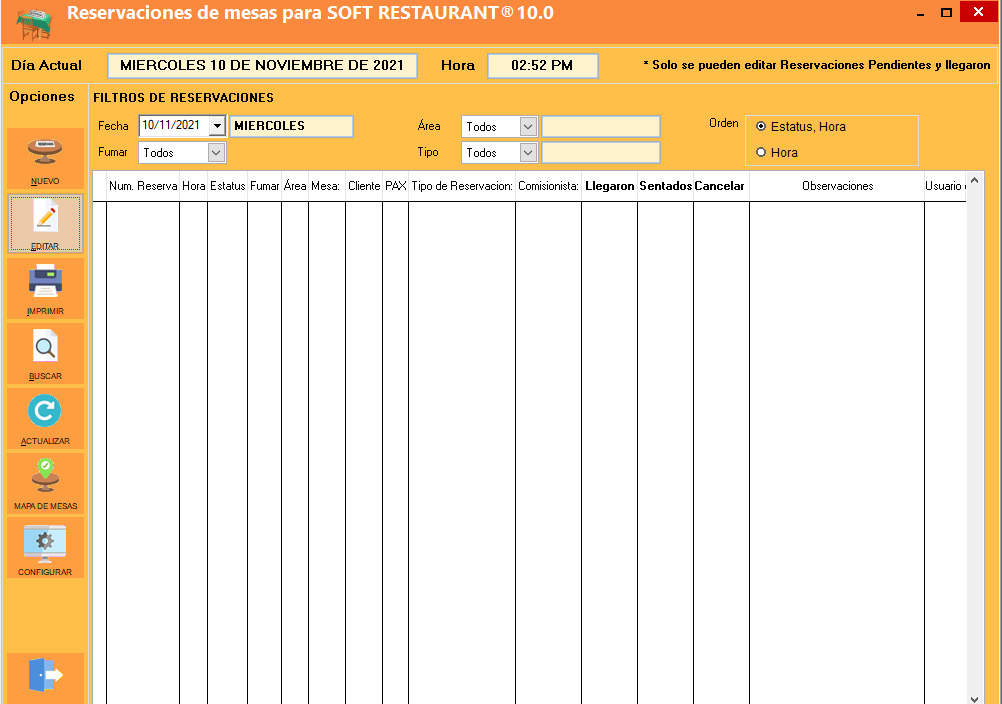Click the Llegaron column header
Screen dimensions: 1002x704
(610, 186)
